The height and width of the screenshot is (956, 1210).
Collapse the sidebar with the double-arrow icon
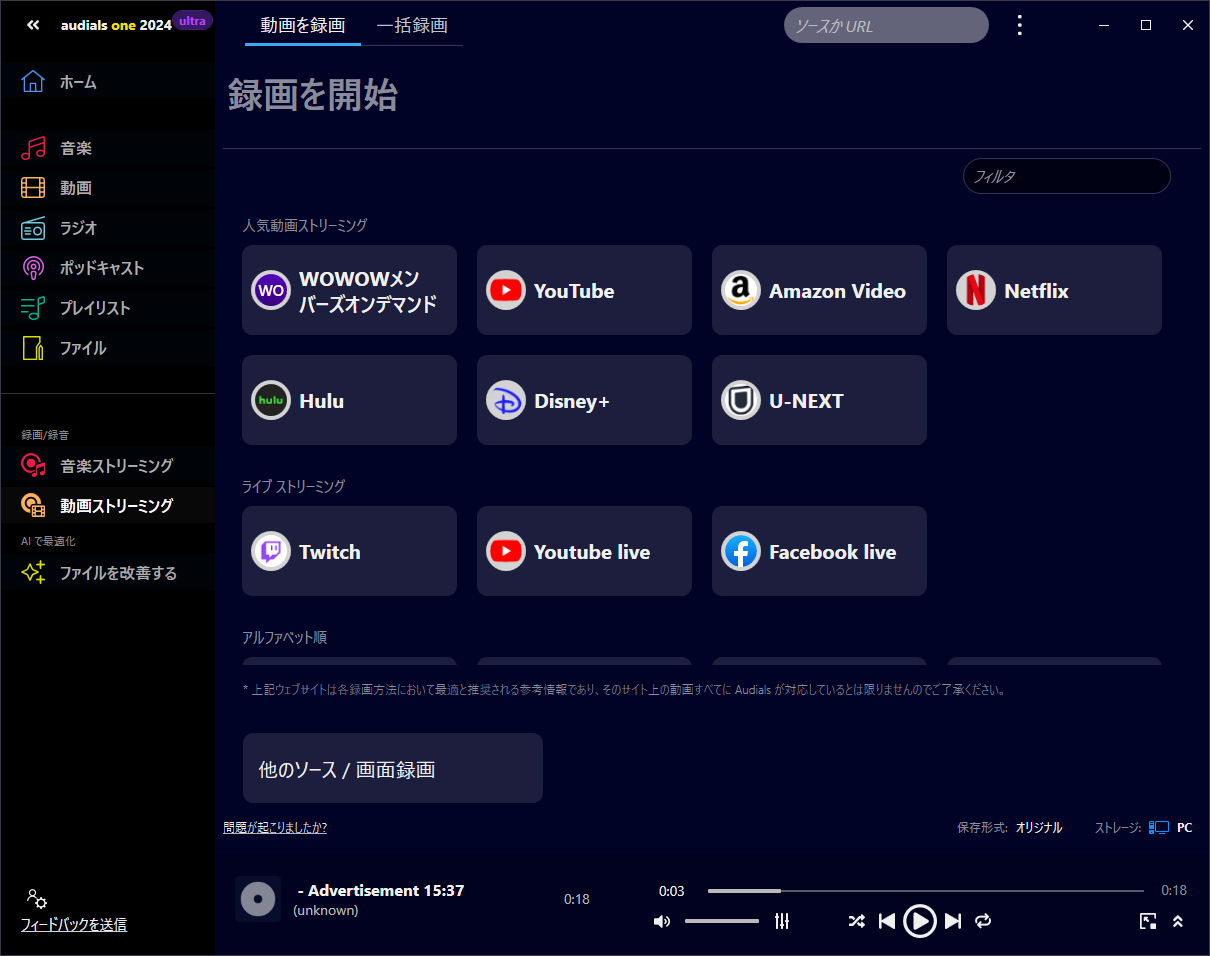[x=33, y=25]
